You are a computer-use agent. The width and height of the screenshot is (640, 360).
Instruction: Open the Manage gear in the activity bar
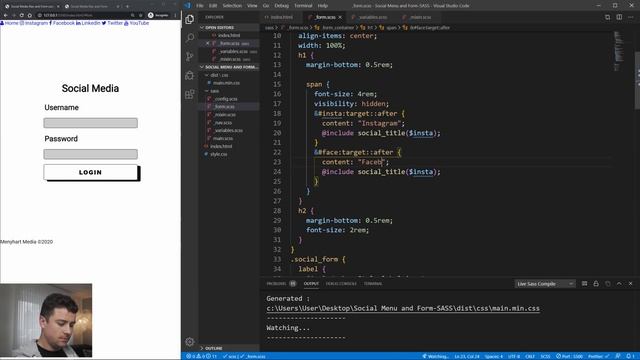point(189,342)
